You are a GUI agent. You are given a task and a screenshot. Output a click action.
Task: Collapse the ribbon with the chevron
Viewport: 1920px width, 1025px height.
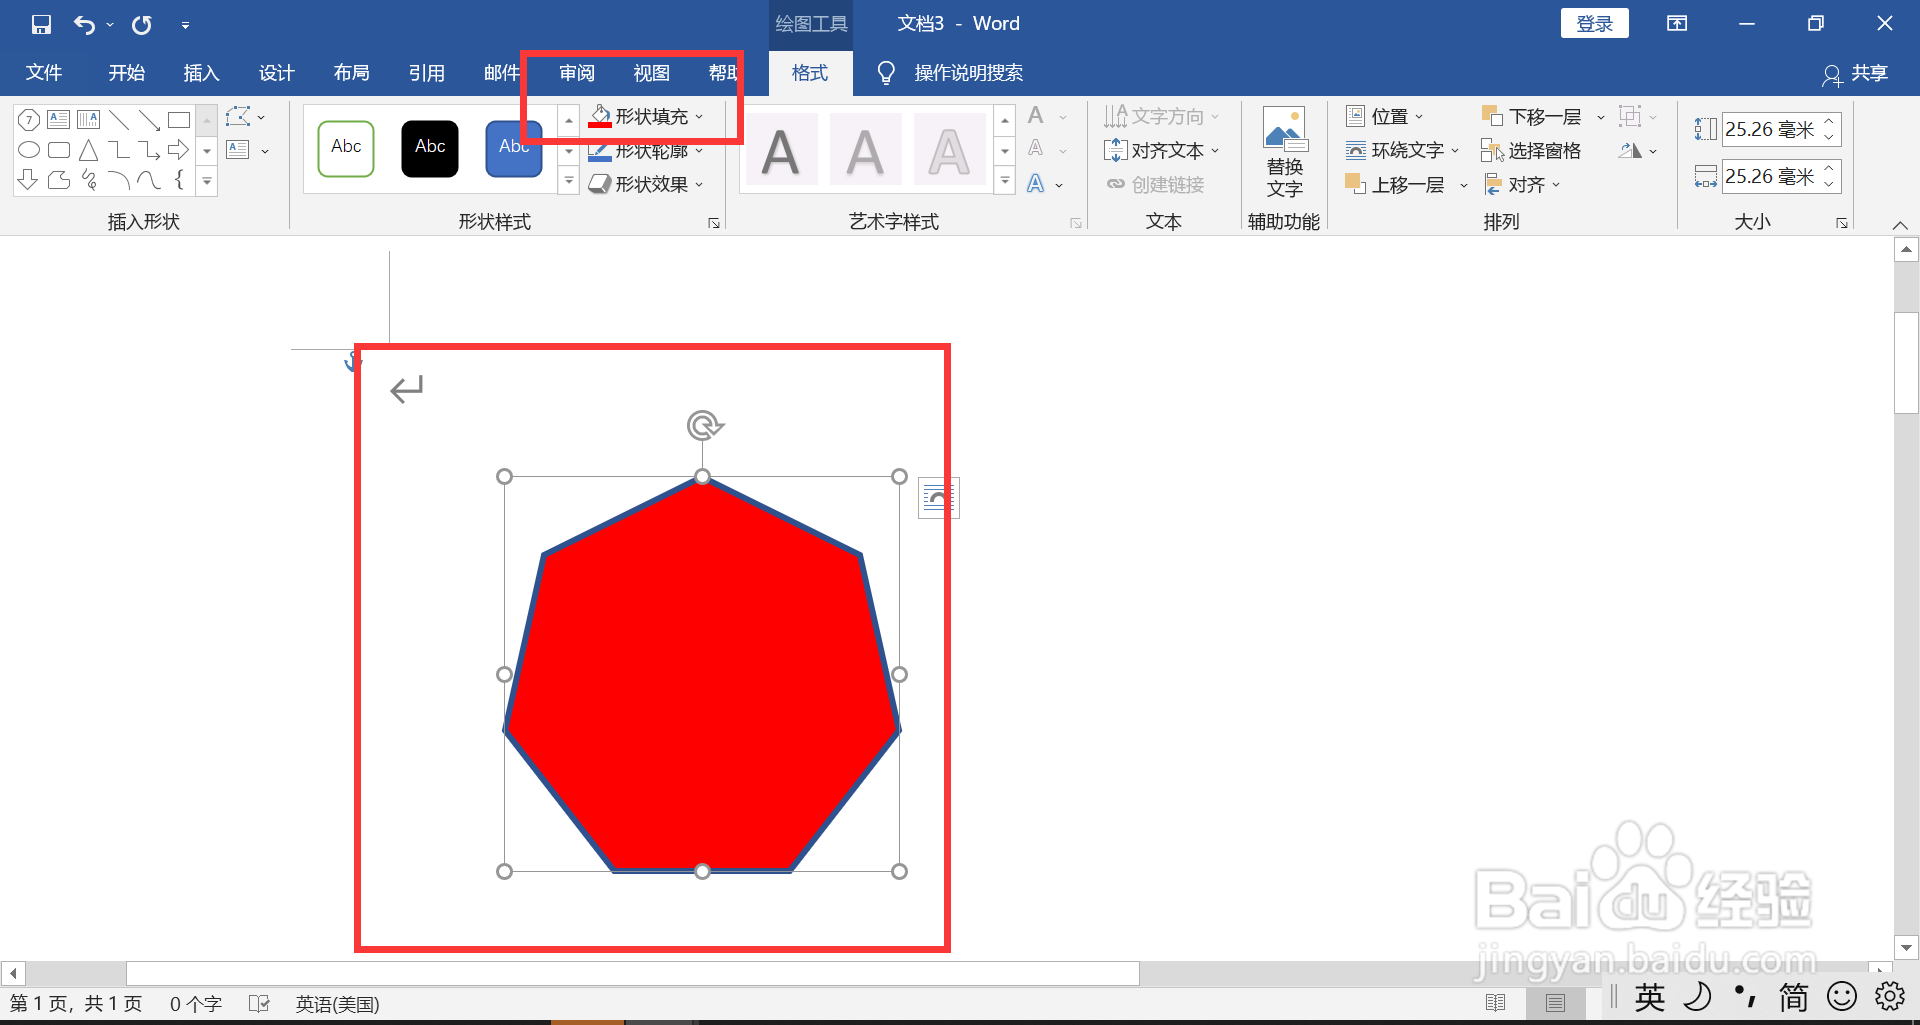[x=1900, y=225]
